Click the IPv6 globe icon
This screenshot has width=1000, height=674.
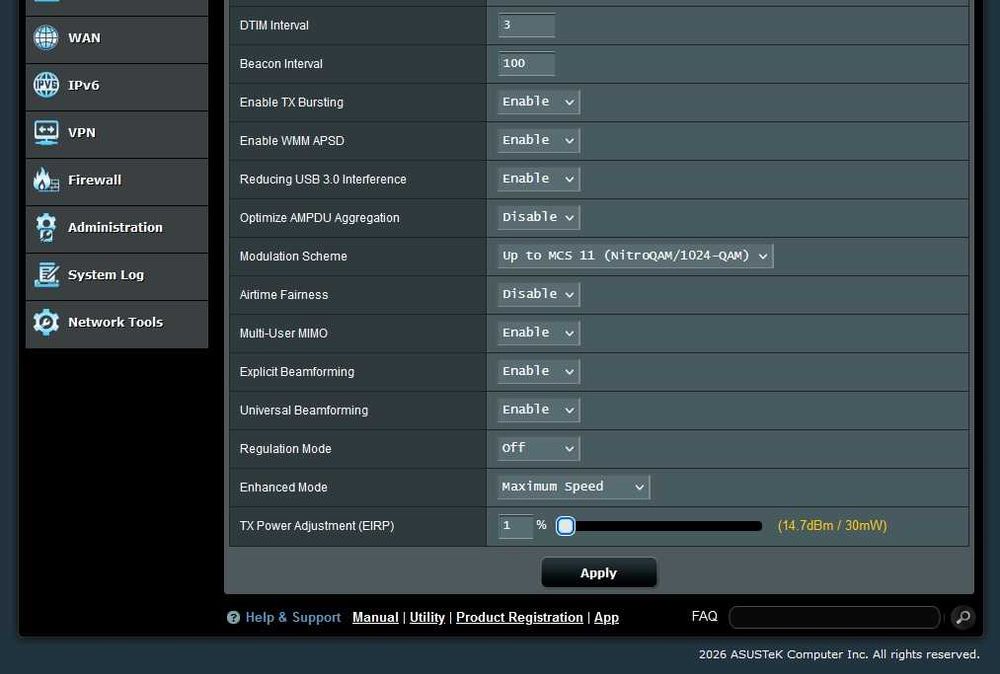[46, 85]
